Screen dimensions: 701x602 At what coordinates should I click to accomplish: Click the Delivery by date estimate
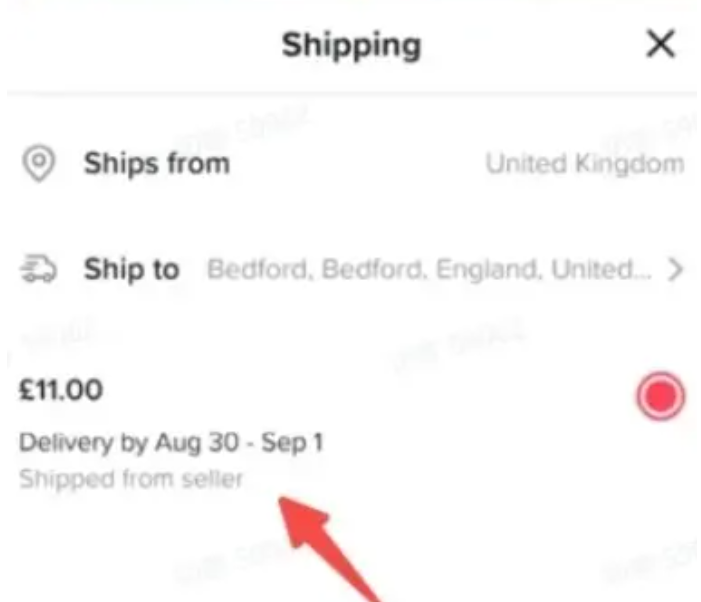pos(171,442)
